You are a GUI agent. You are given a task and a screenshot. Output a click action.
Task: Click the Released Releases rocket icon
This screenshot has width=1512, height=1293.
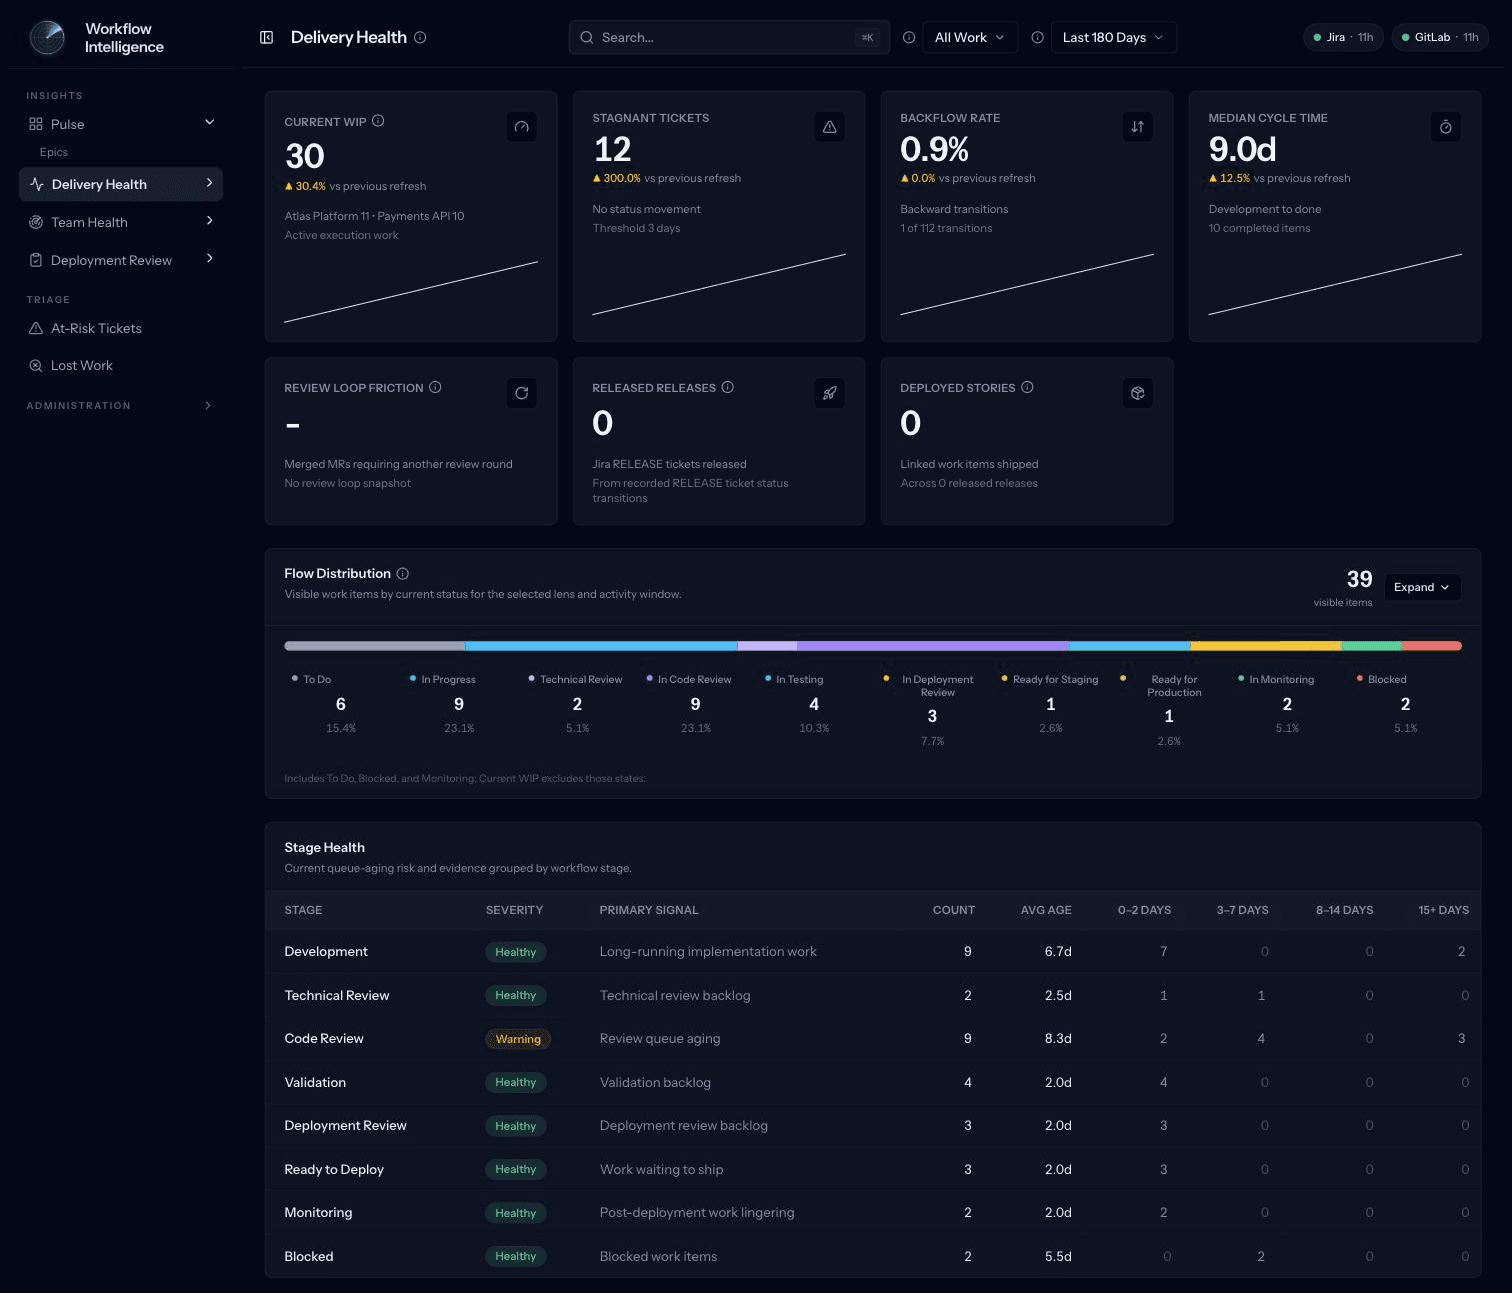coord(829,393)
